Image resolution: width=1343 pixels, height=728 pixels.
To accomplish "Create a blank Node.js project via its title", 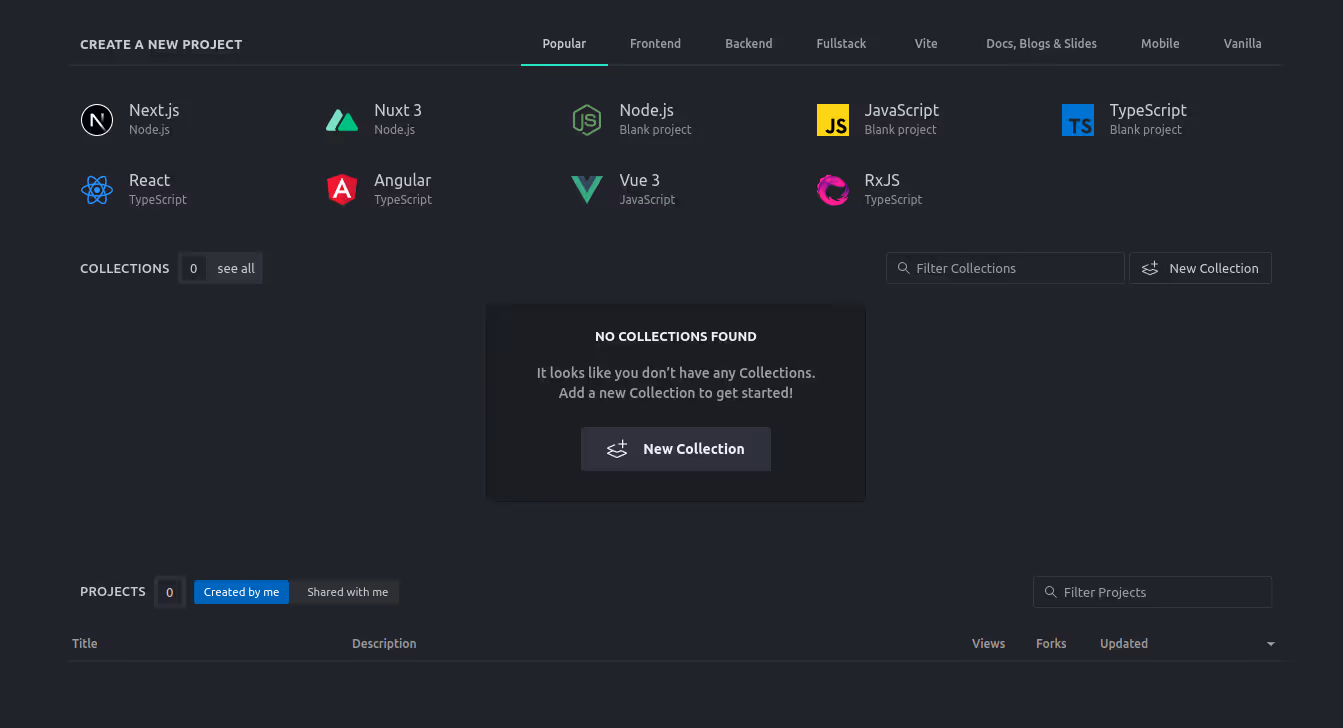I will pos(646,110).
